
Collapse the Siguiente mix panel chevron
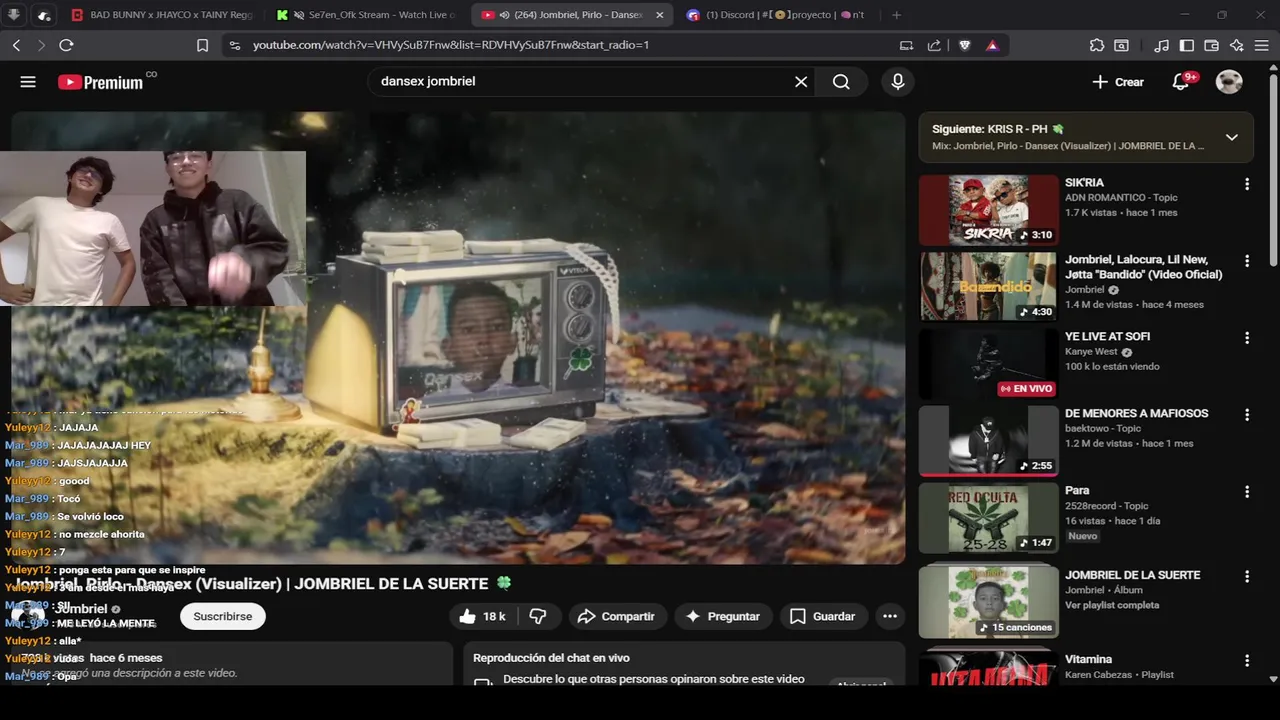coord(1232,137)
